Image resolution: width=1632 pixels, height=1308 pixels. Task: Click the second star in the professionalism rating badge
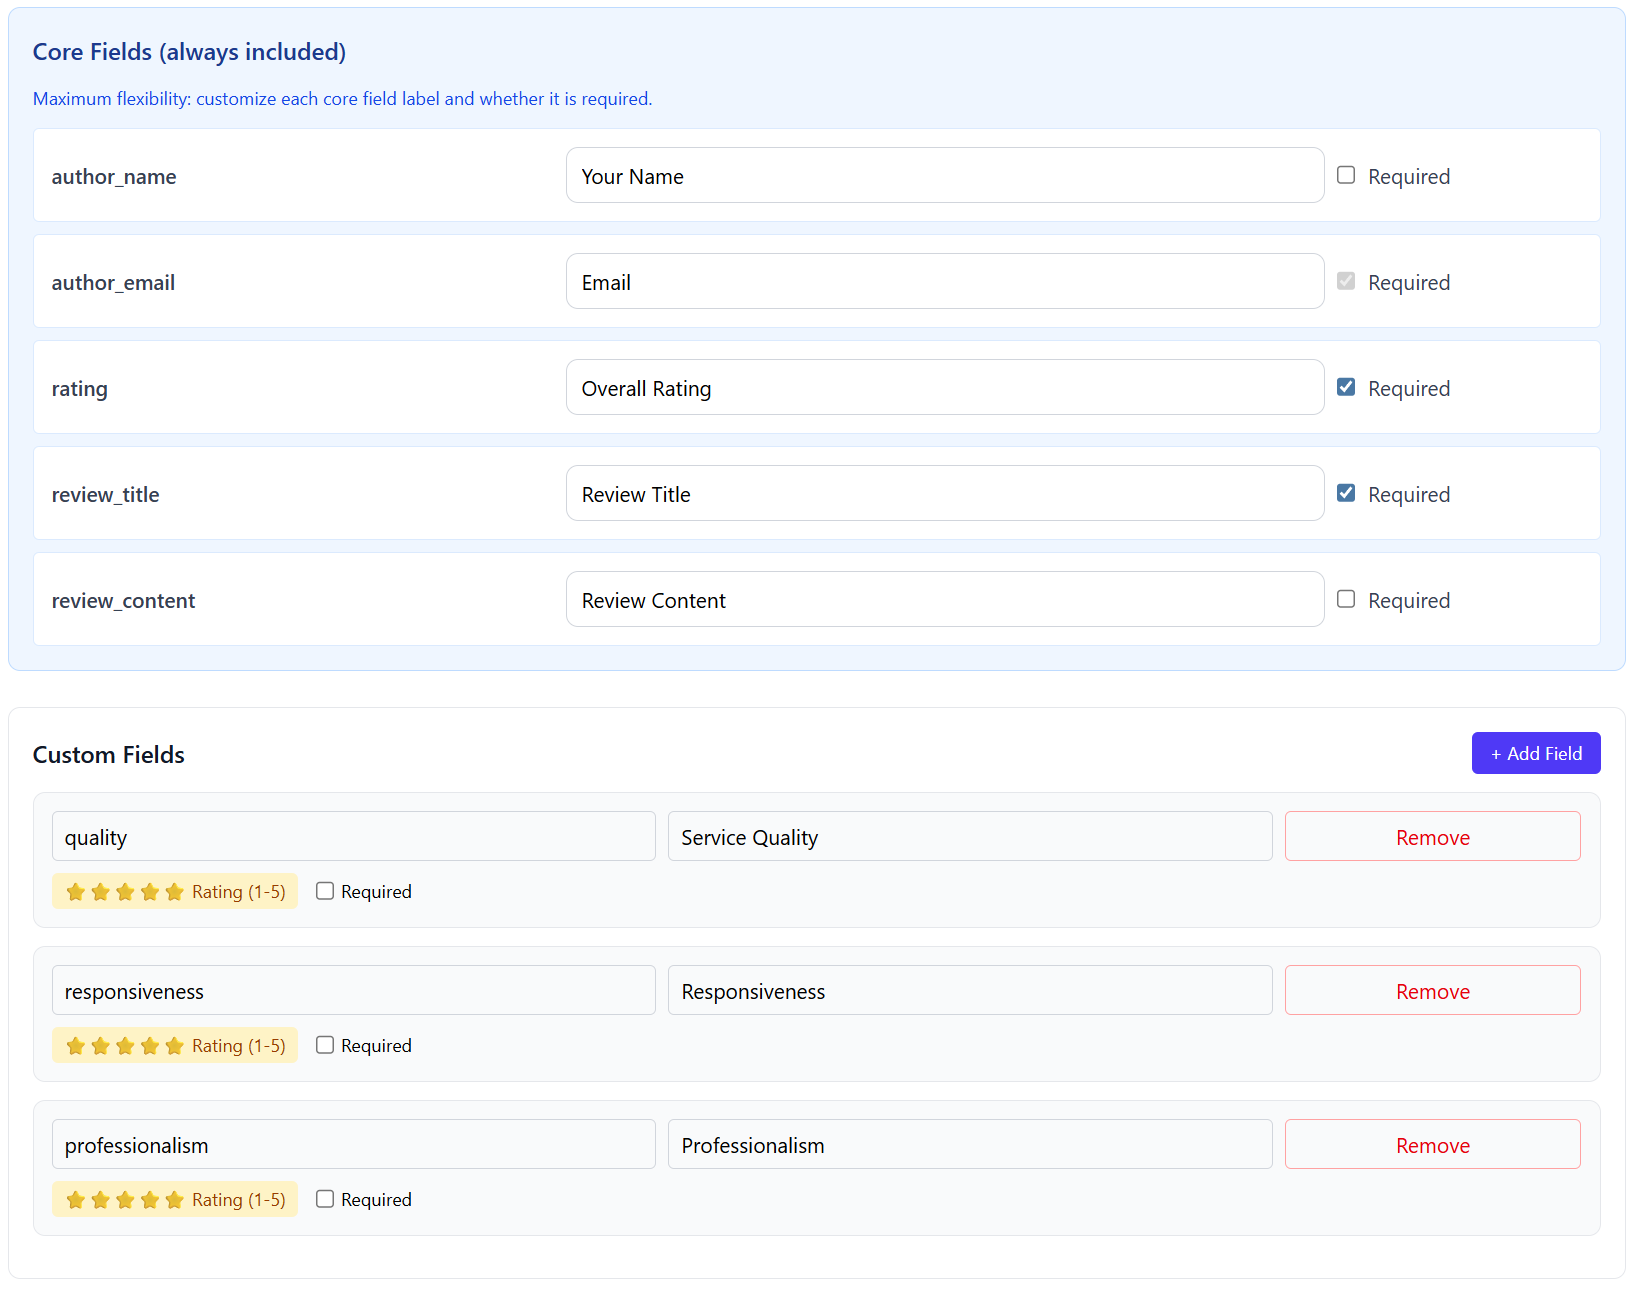(x=101, y=1199)
